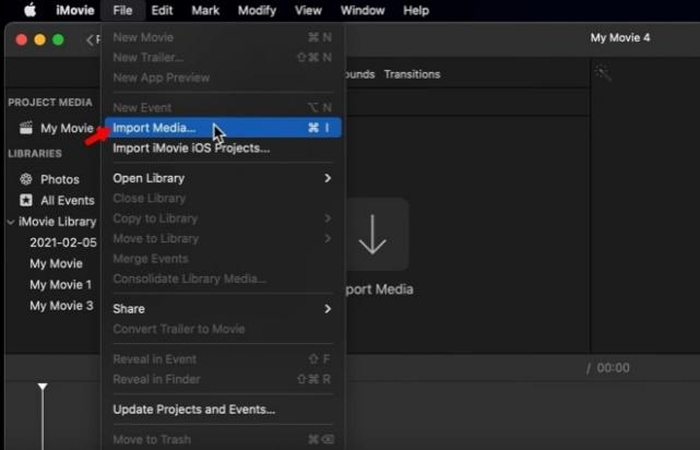Expand the Open Library submenu
Viewport: 700px width, 450px height.
(223, 178)
